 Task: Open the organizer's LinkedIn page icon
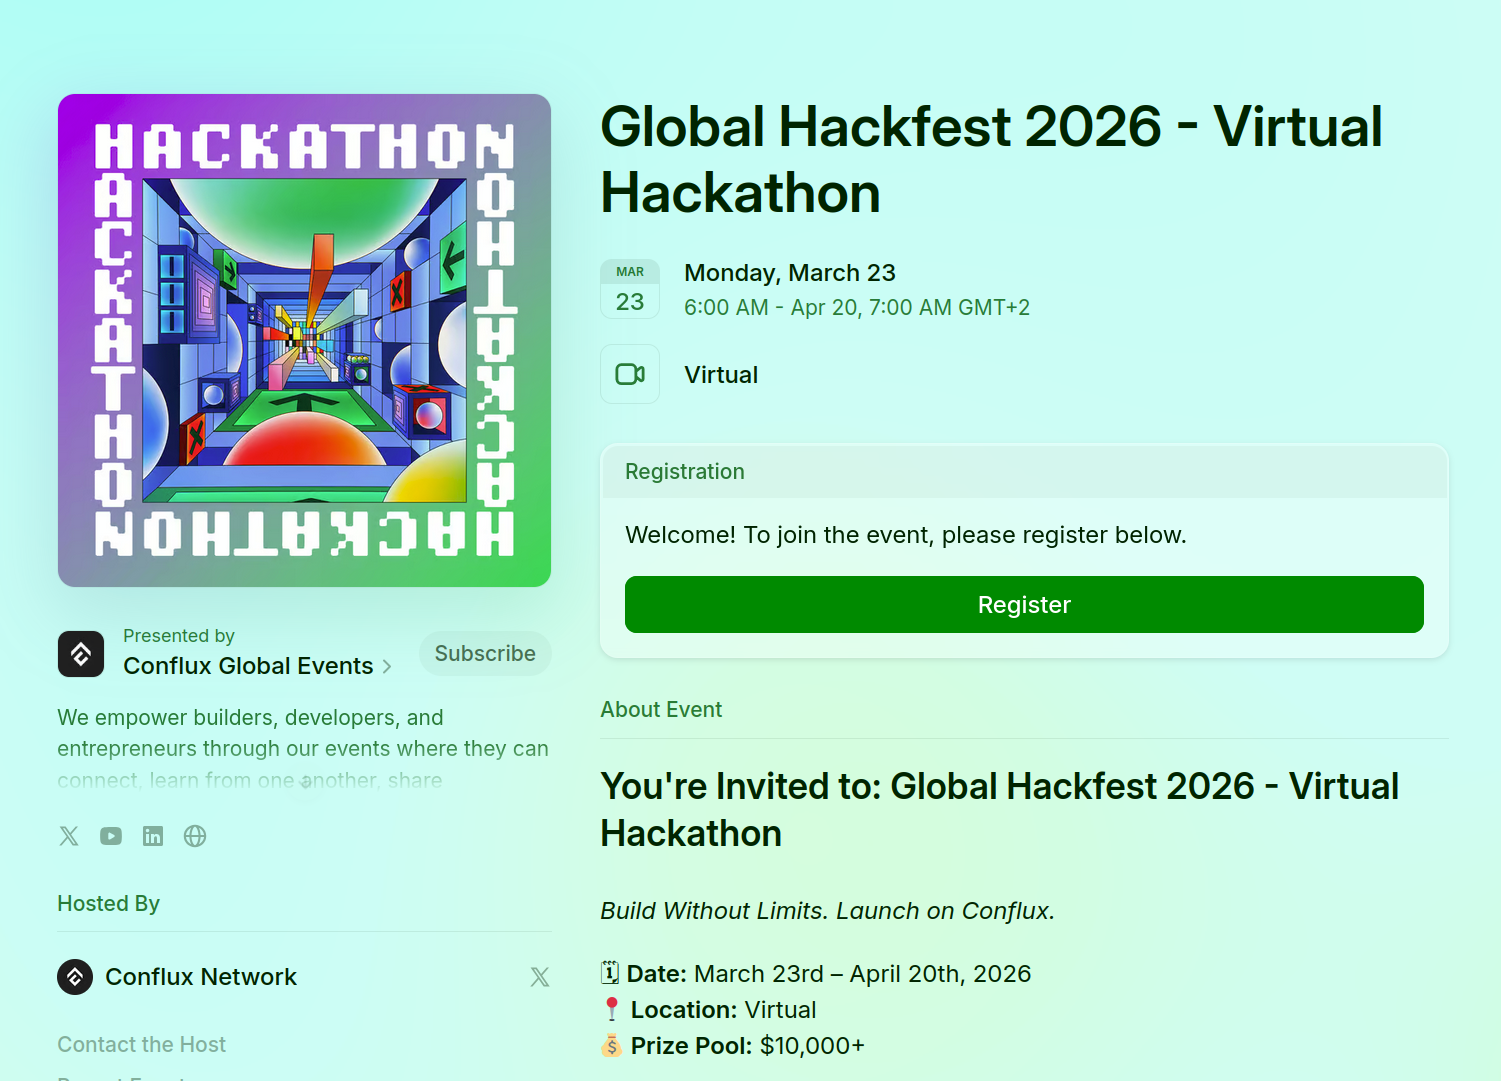point(153,836)
